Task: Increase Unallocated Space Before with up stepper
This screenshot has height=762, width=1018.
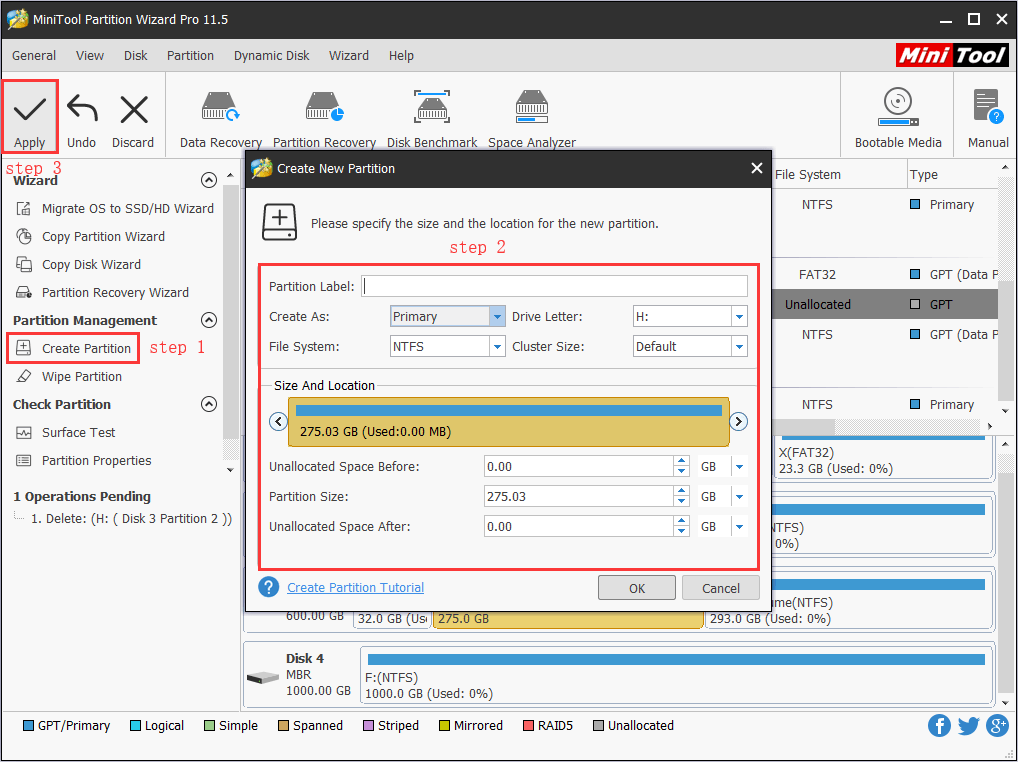Action: [681, 461]
